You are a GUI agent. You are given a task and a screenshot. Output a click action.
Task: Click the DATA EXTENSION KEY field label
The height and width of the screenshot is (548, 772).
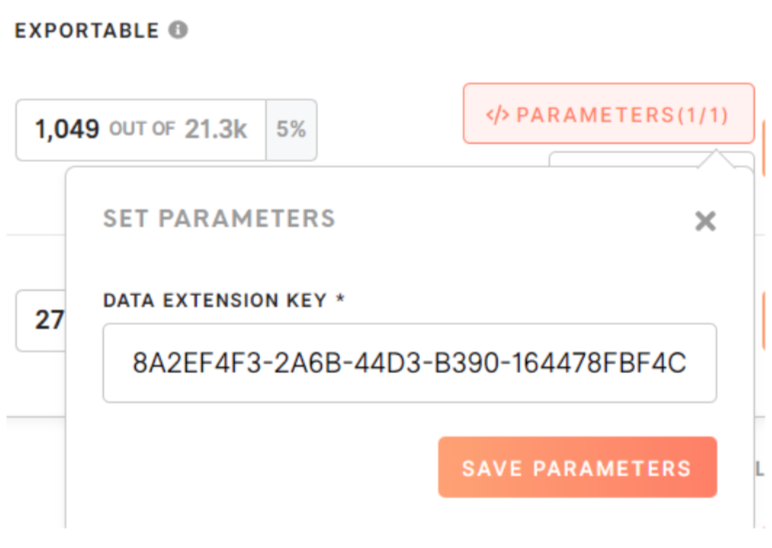click(214, 300)
